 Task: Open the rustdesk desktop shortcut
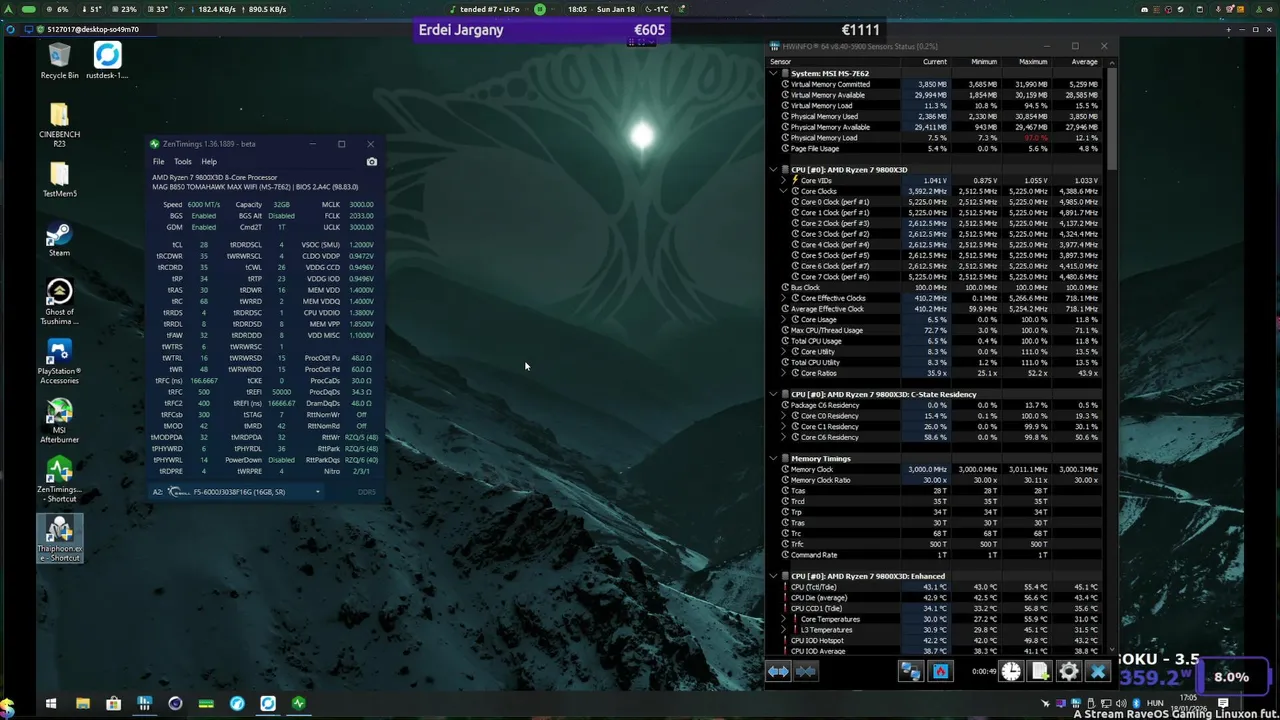click(x=107, y=61)
